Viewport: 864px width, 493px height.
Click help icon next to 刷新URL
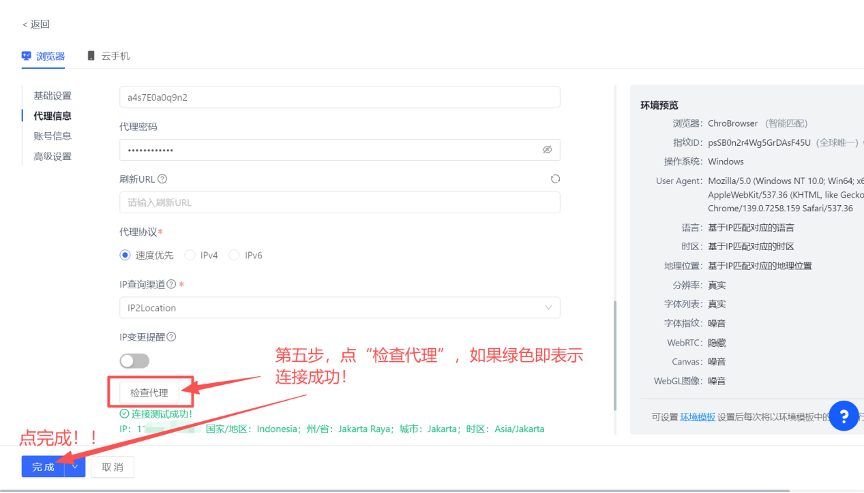click(x=162, y=179)
